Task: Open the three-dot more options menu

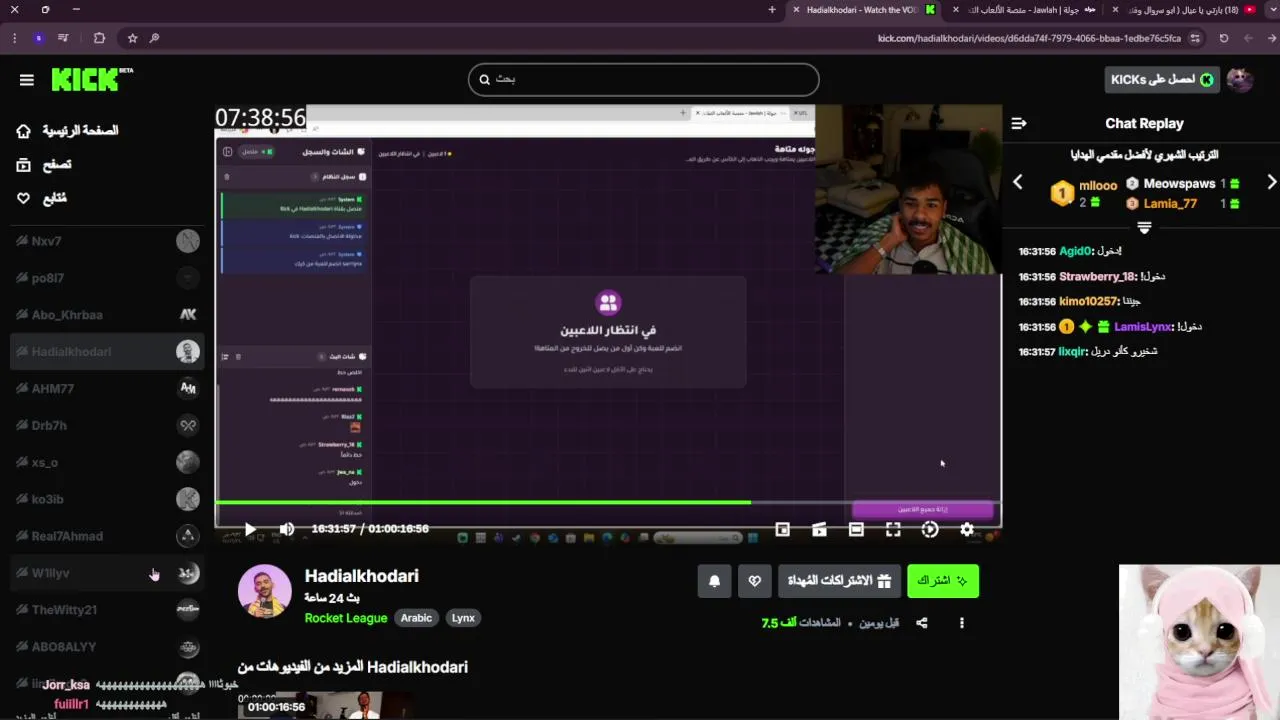Action: (x=962, y=623)
